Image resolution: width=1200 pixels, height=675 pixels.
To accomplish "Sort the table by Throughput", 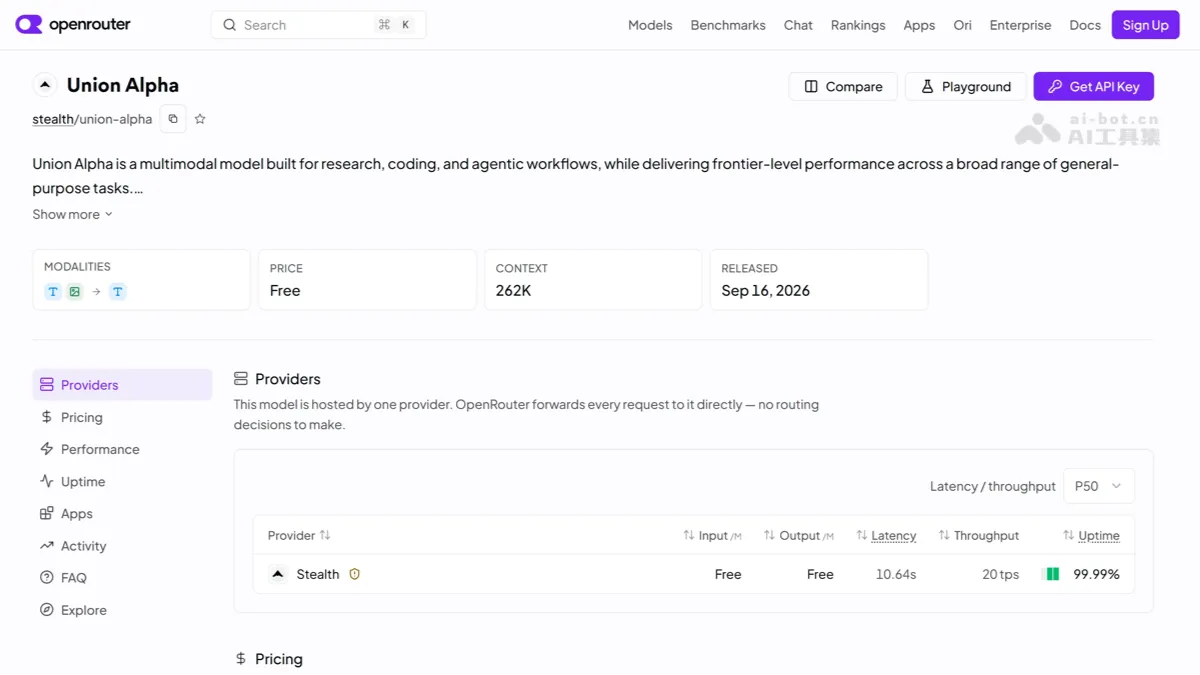I will coord(978,536).
